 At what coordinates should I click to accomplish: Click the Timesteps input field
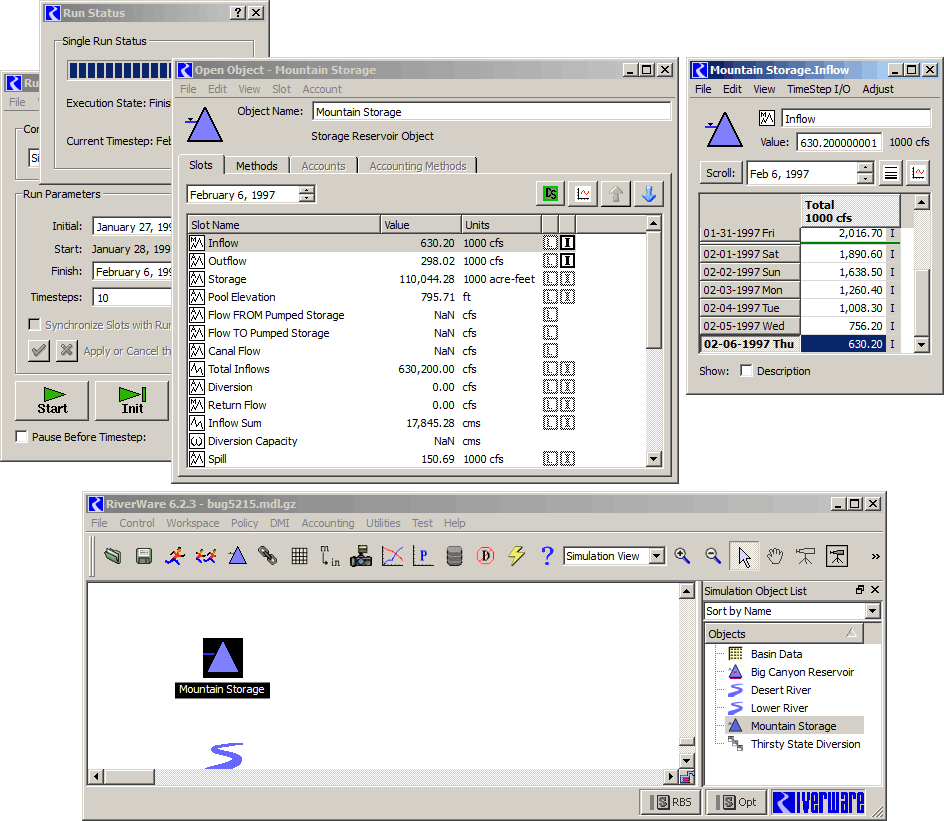(132, 297)
